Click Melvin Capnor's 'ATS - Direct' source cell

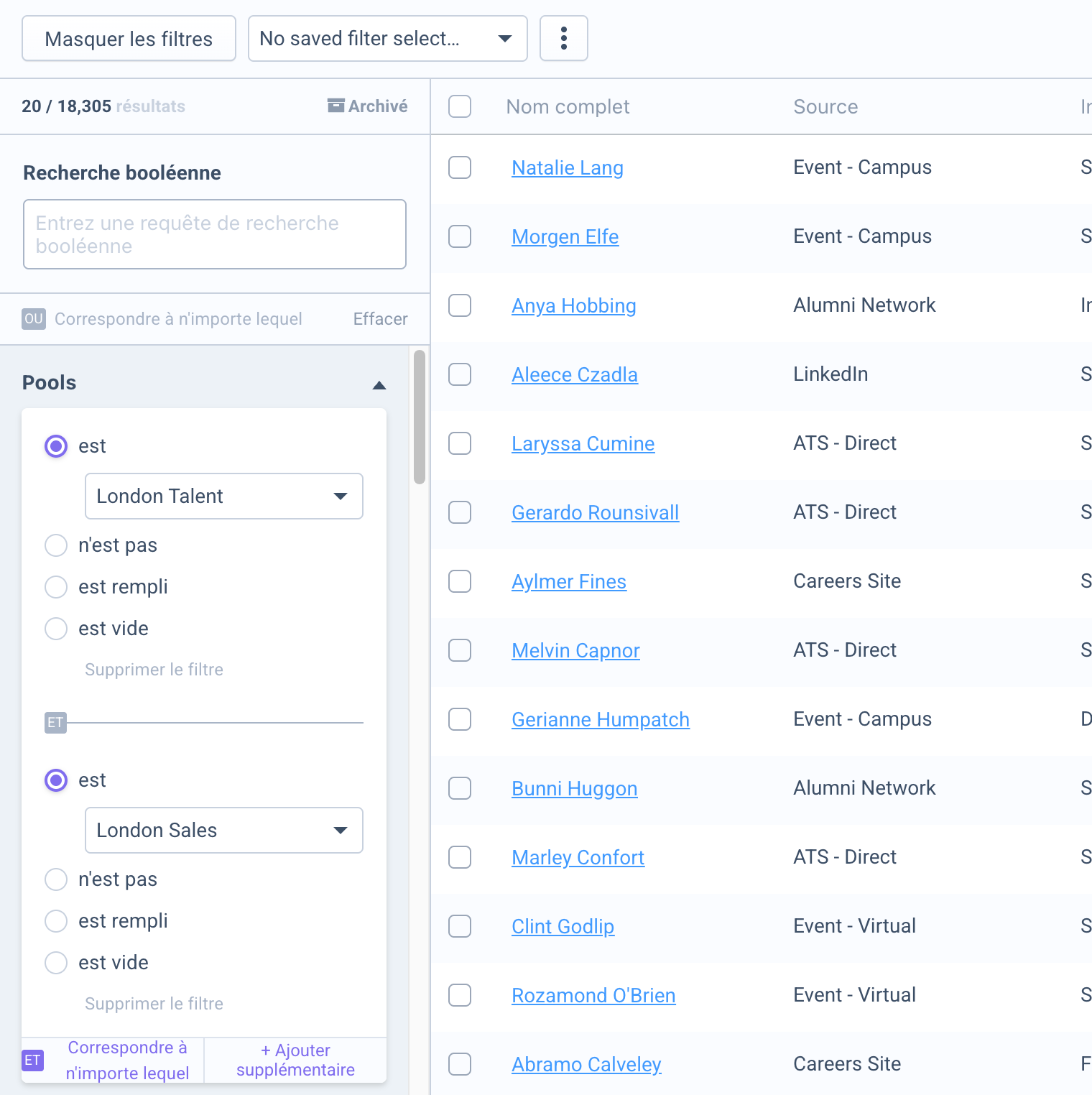[x=845, y=650]
